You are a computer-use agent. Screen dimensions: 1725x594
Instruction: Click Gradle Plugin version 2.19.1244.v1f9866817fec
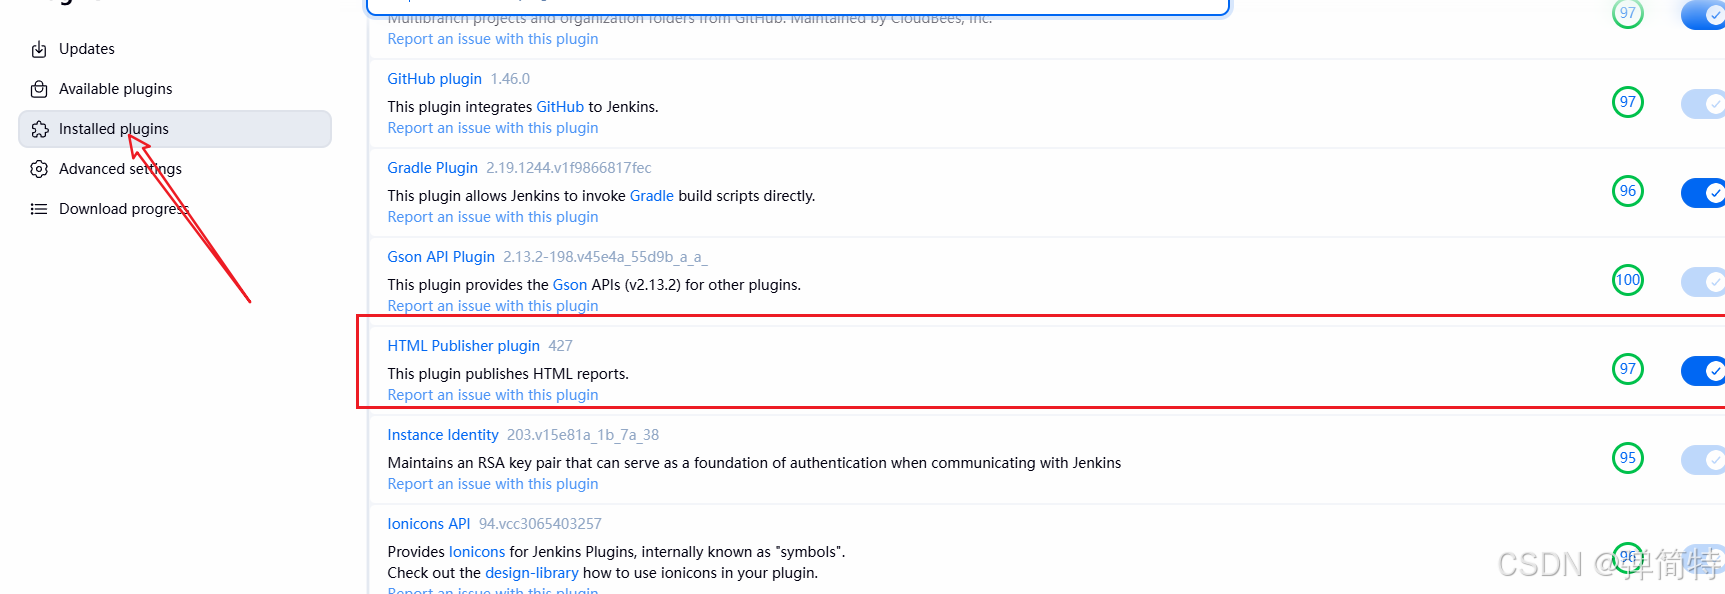click(569, 168)
